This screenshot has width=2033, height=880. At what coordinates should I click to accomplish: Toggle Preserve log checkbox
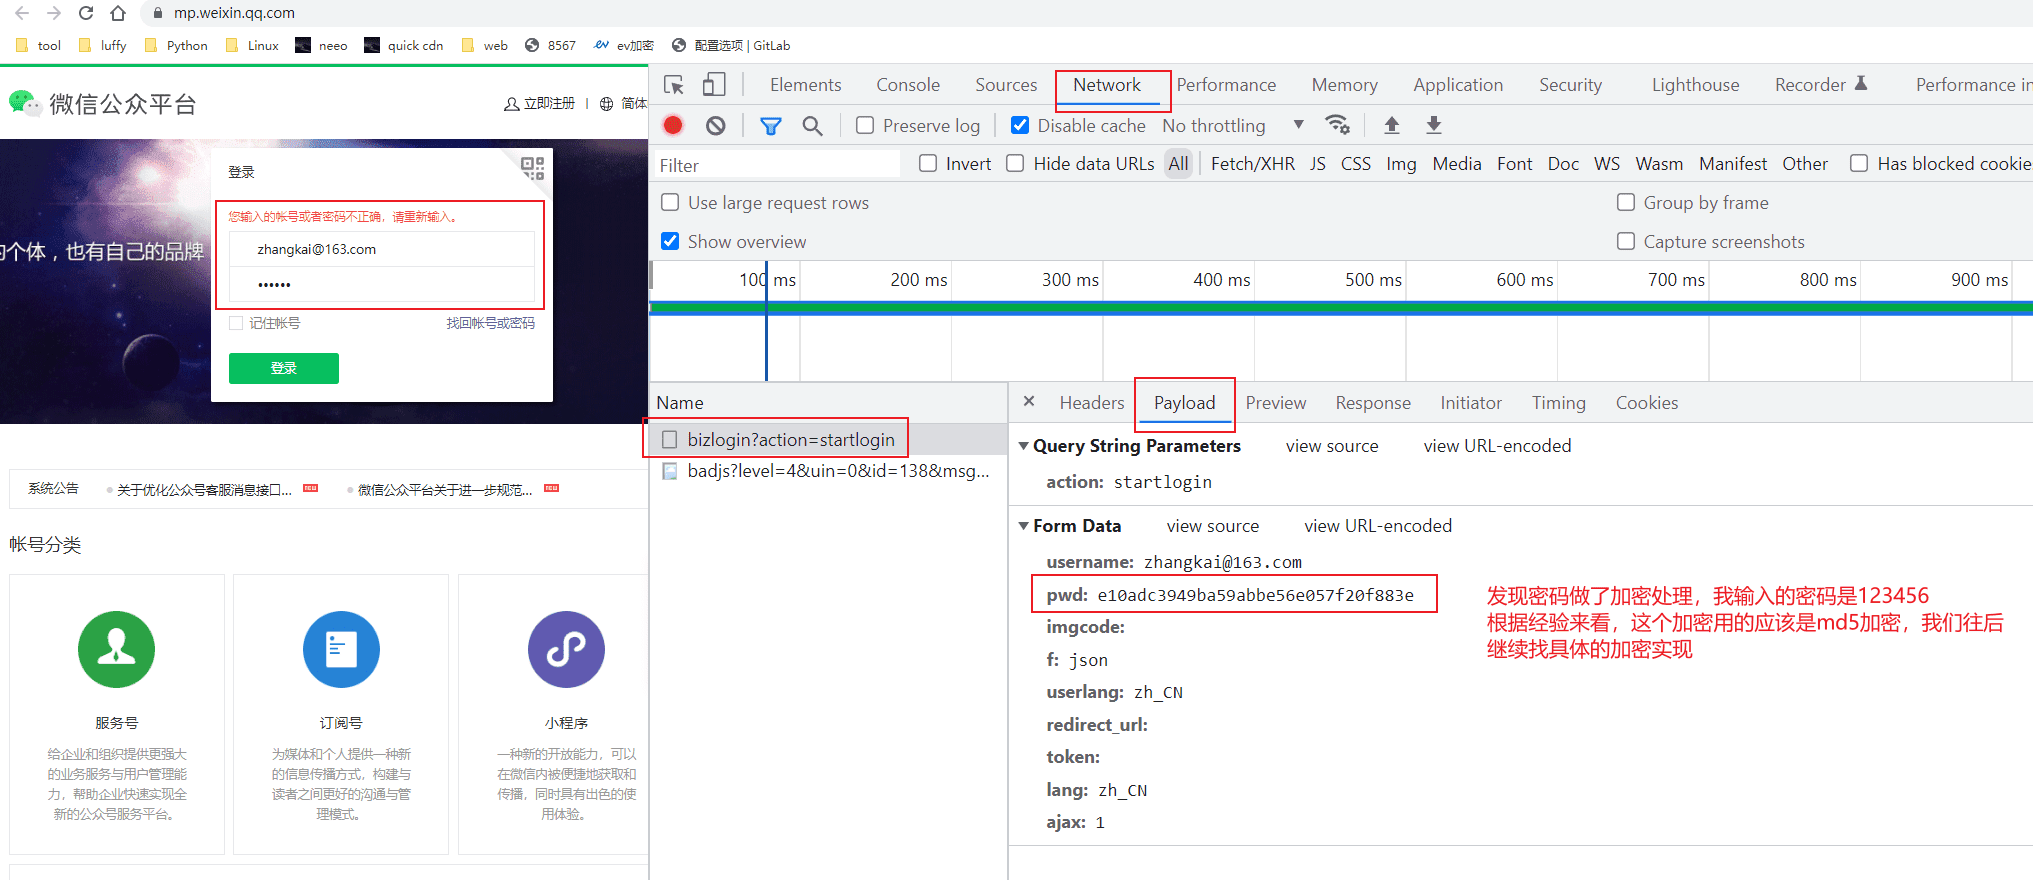(x=865, y=125)
